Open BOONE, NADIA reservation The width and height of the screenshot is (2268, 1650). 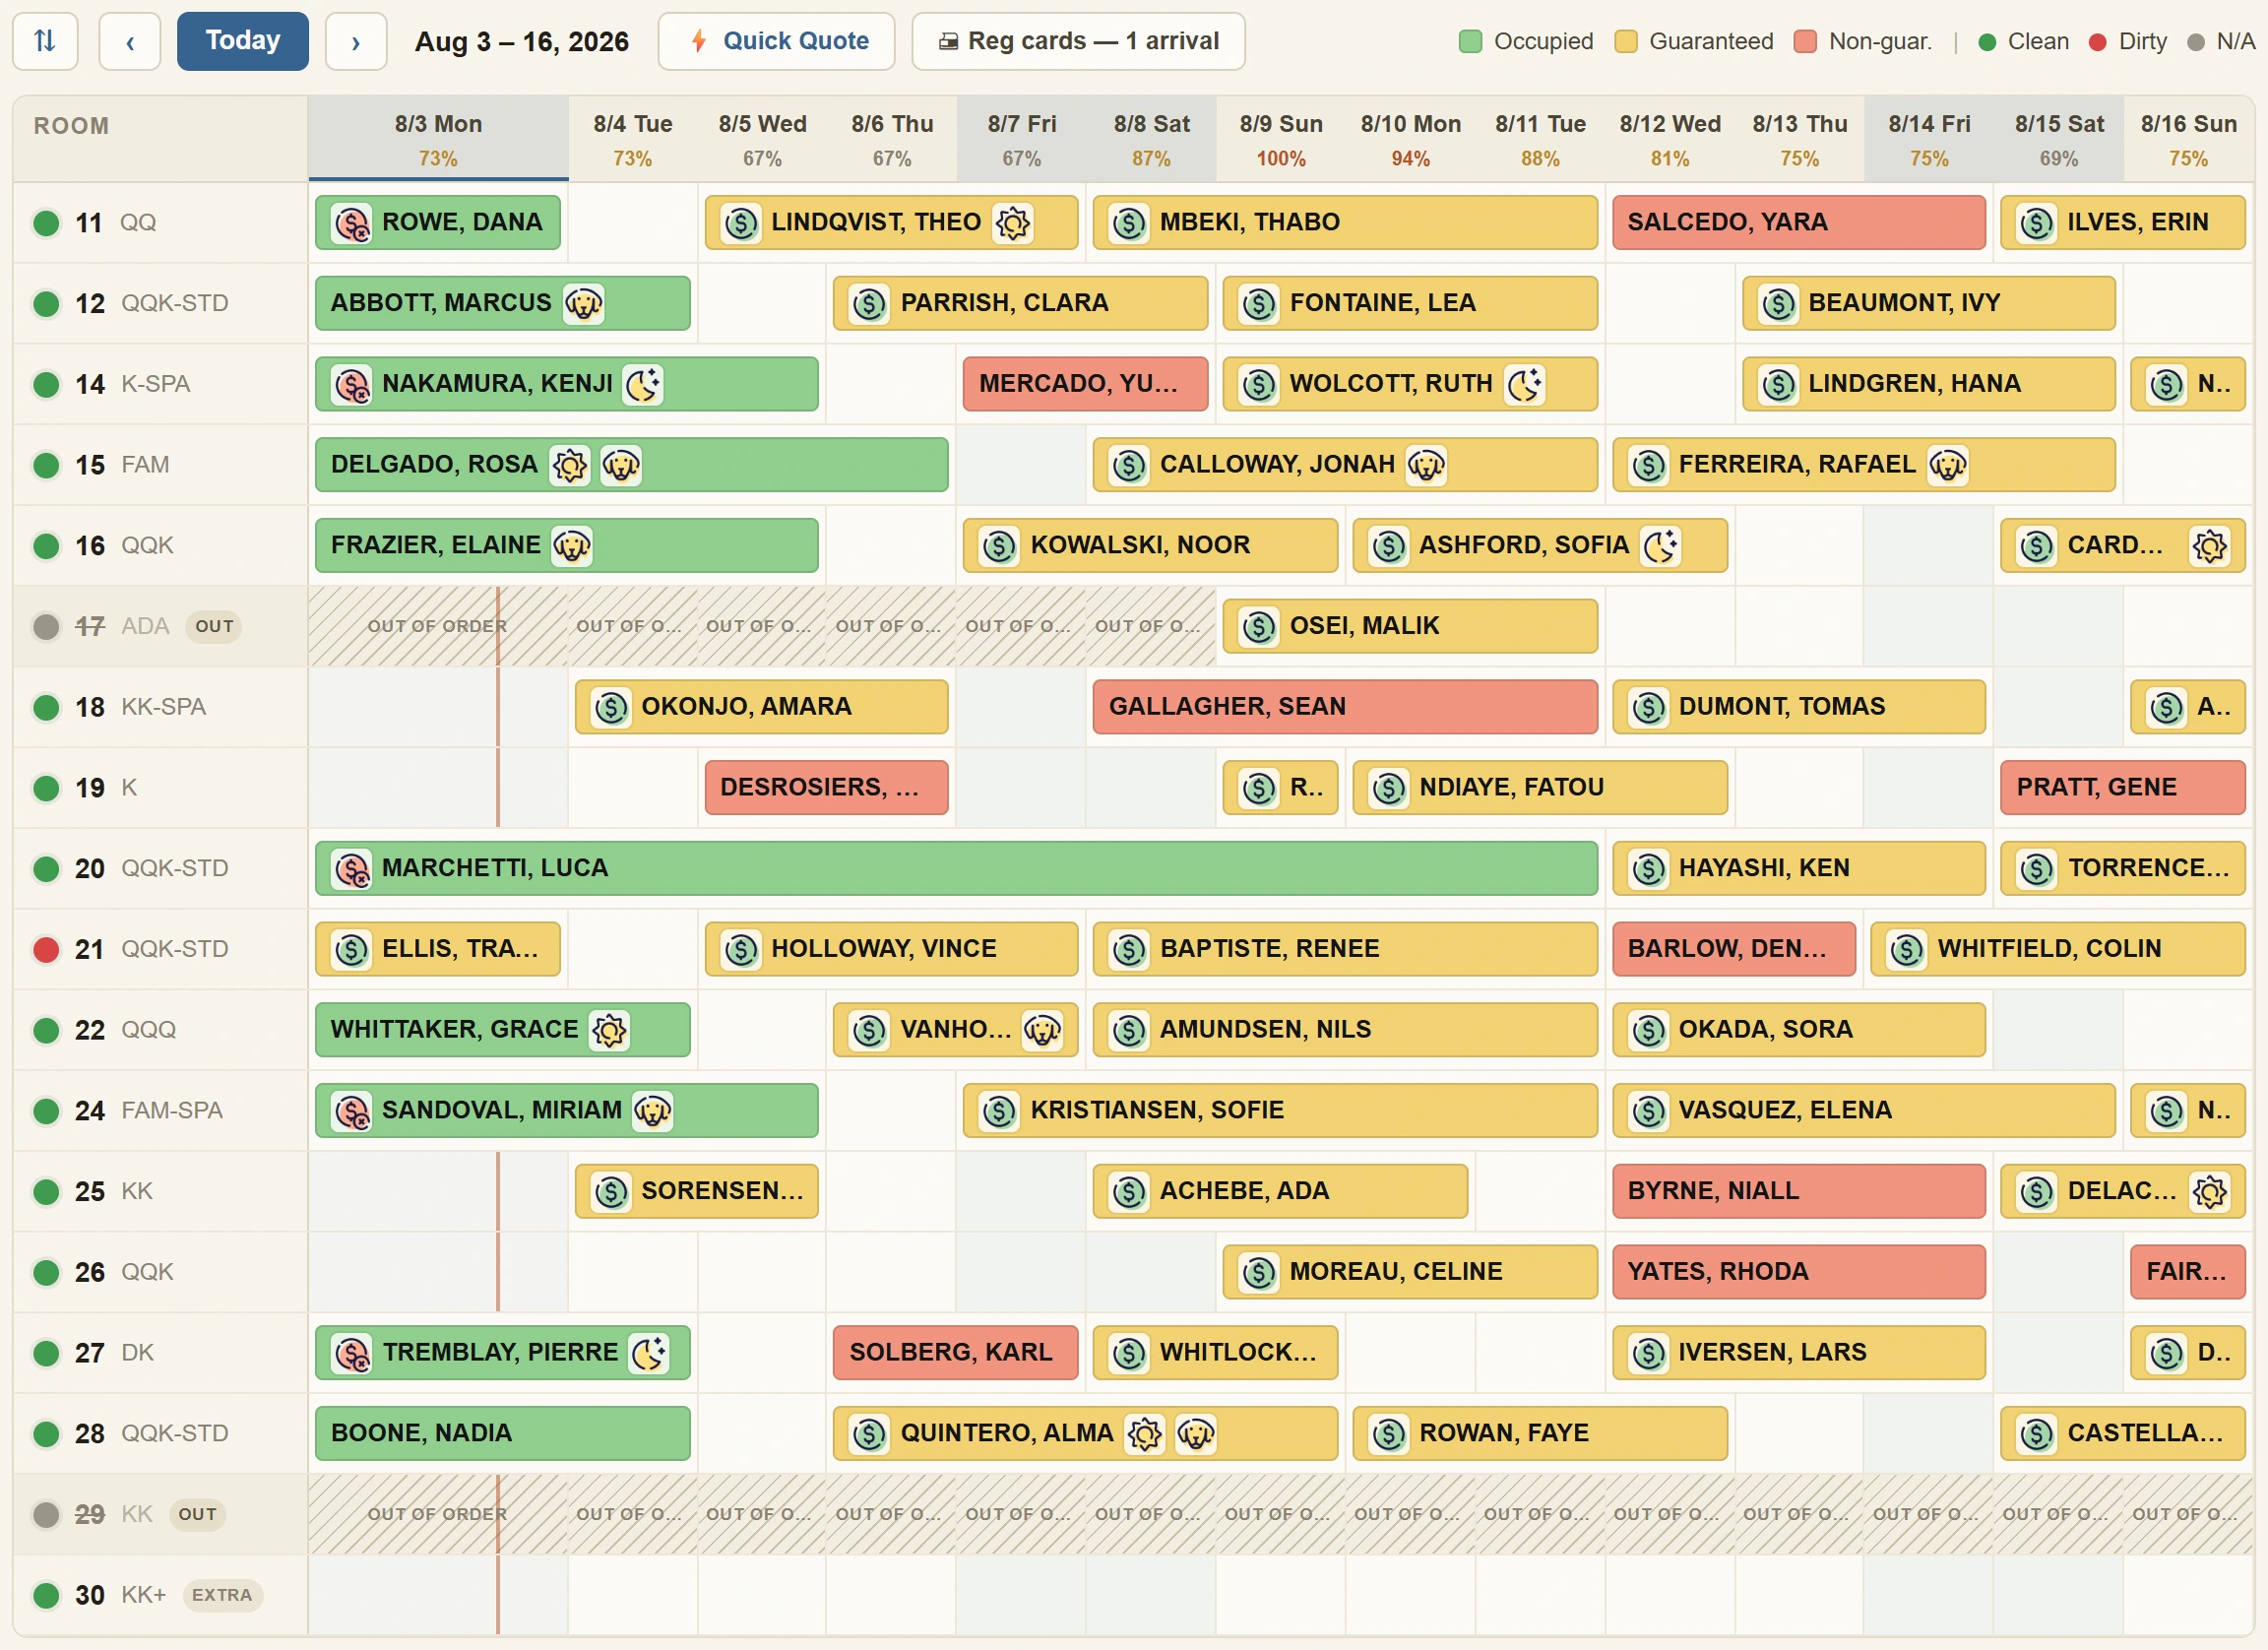click(x=502, y=1434)
